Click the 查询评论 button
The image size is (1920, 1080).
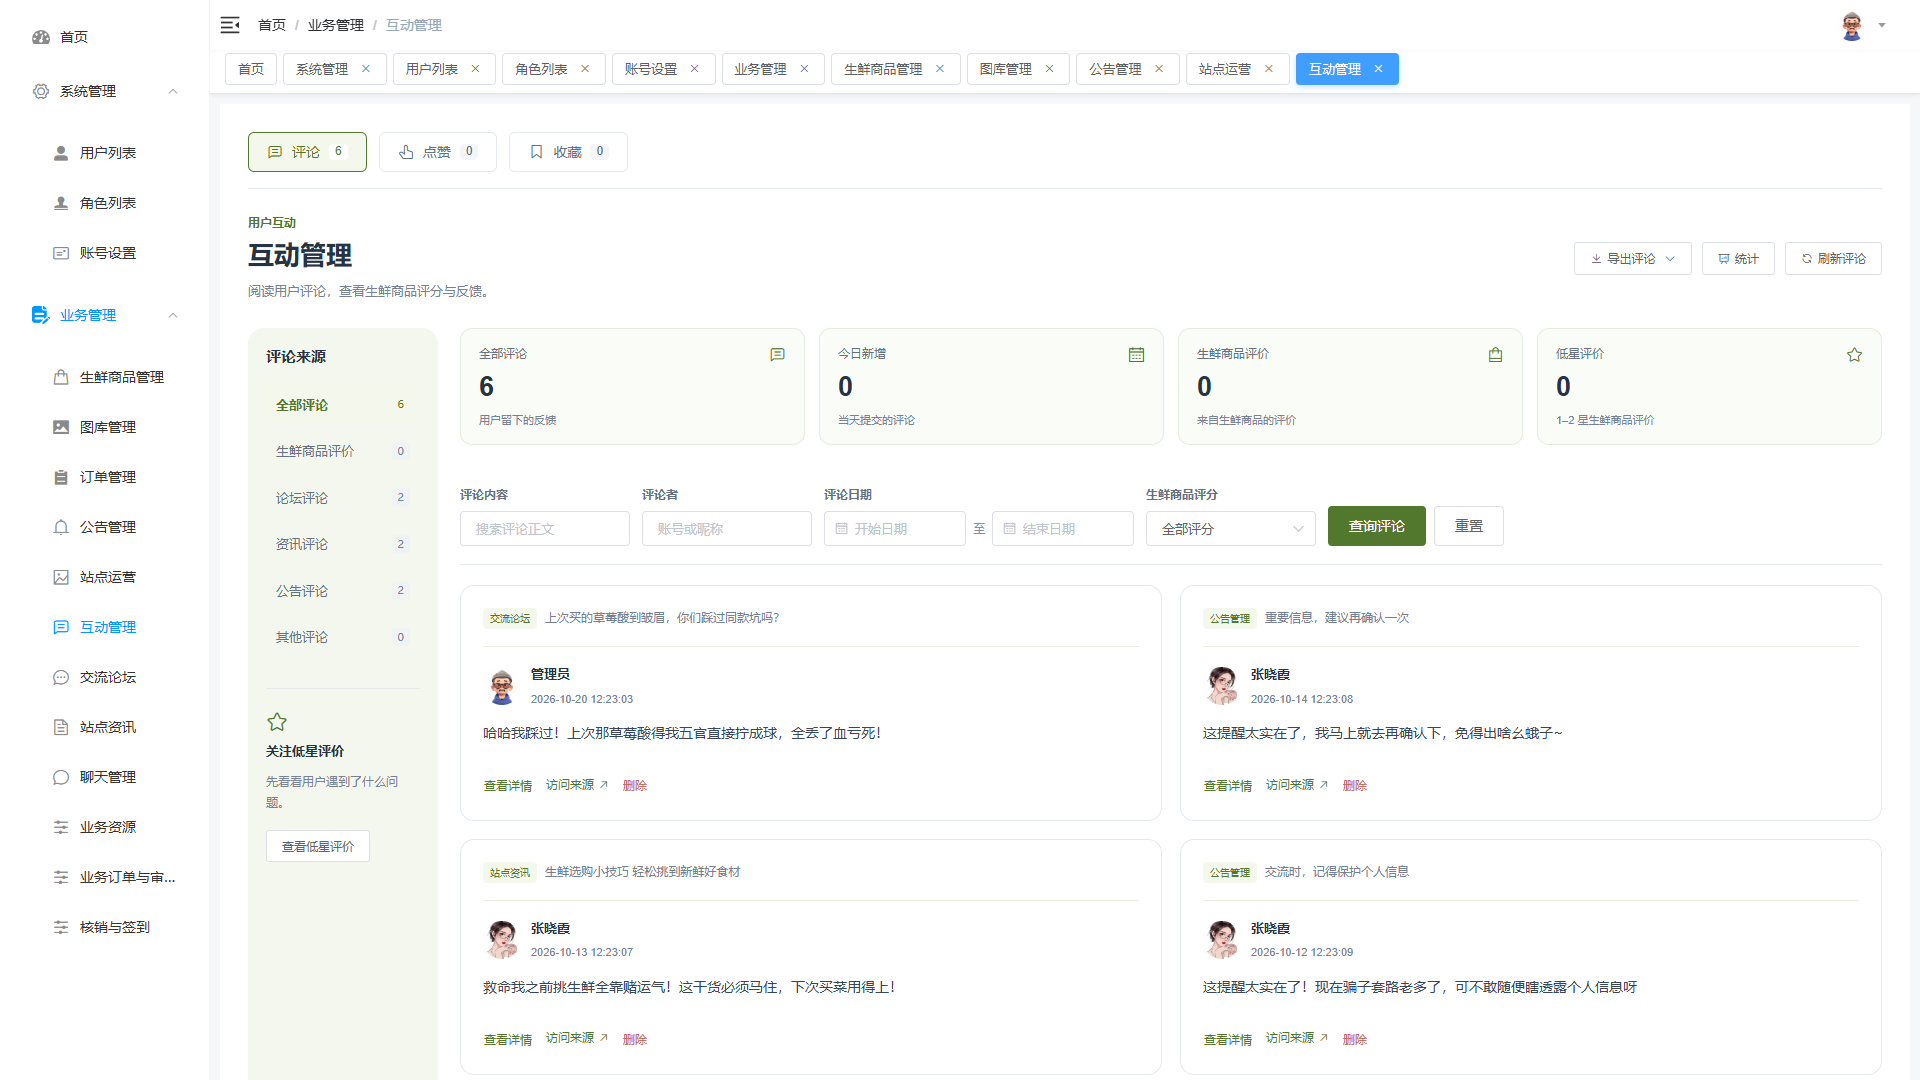[1377, 526]
